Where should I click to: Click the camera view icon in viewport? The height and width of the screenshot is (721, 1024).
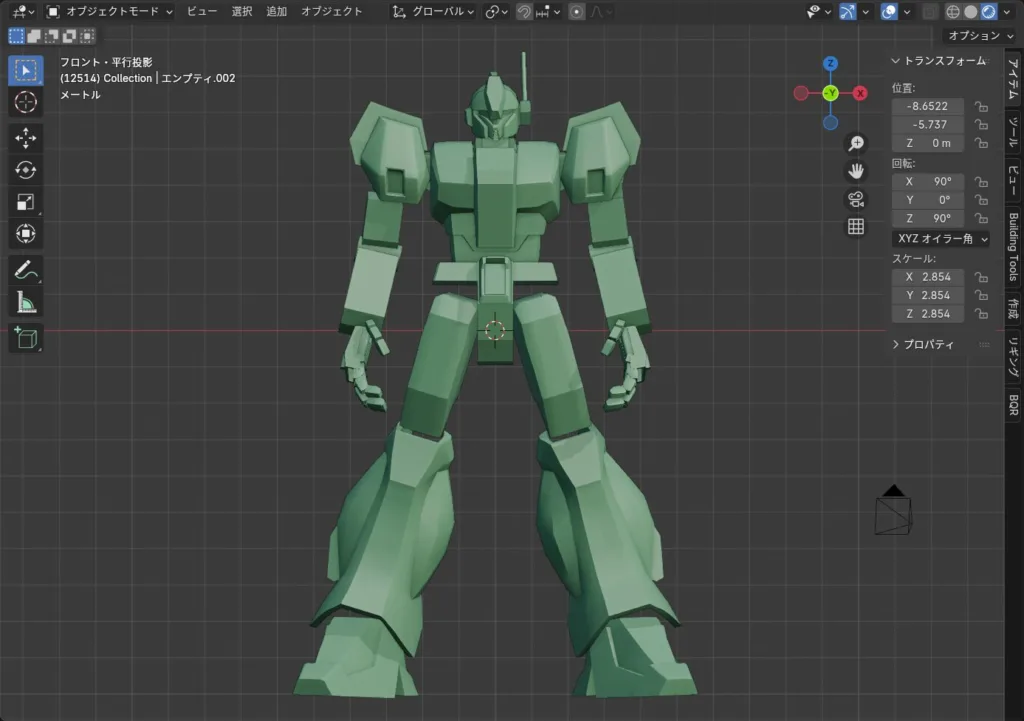856,198
